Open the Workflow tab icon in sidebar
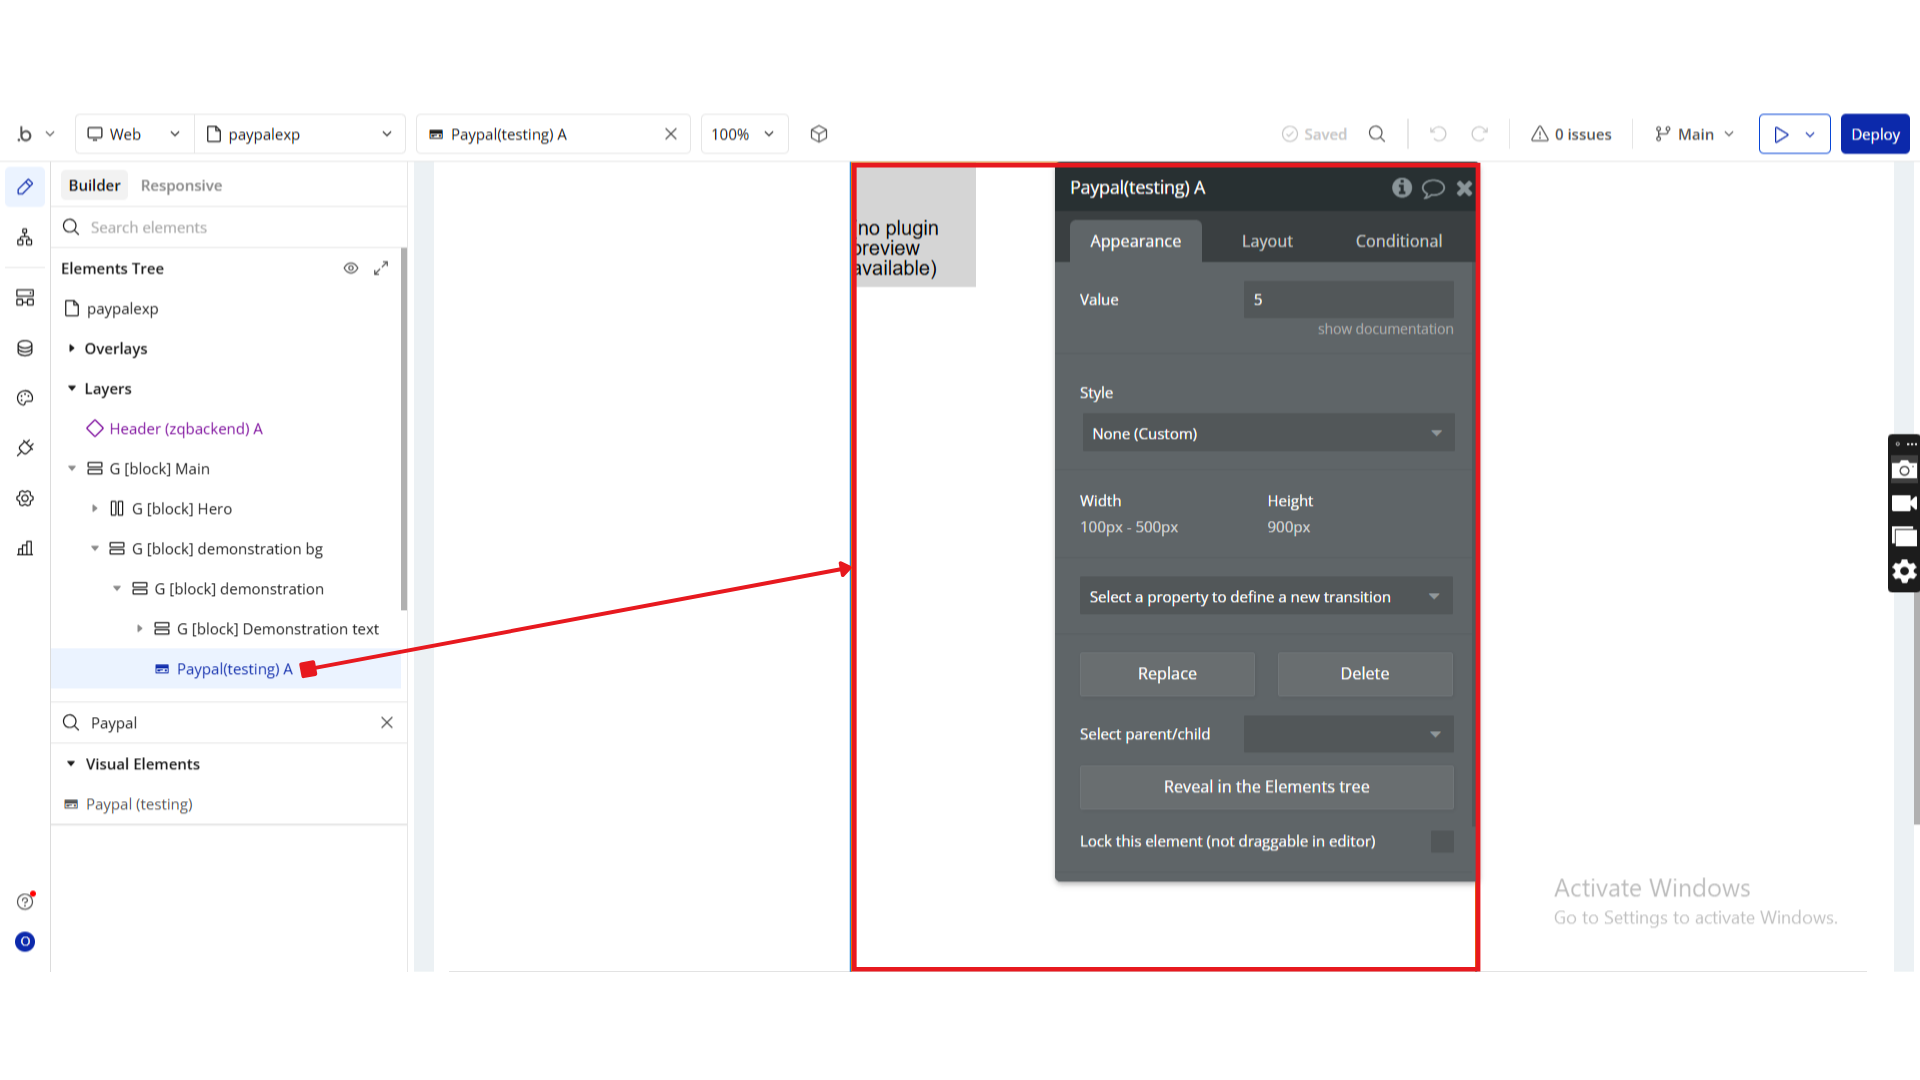 tap(25, 237)
